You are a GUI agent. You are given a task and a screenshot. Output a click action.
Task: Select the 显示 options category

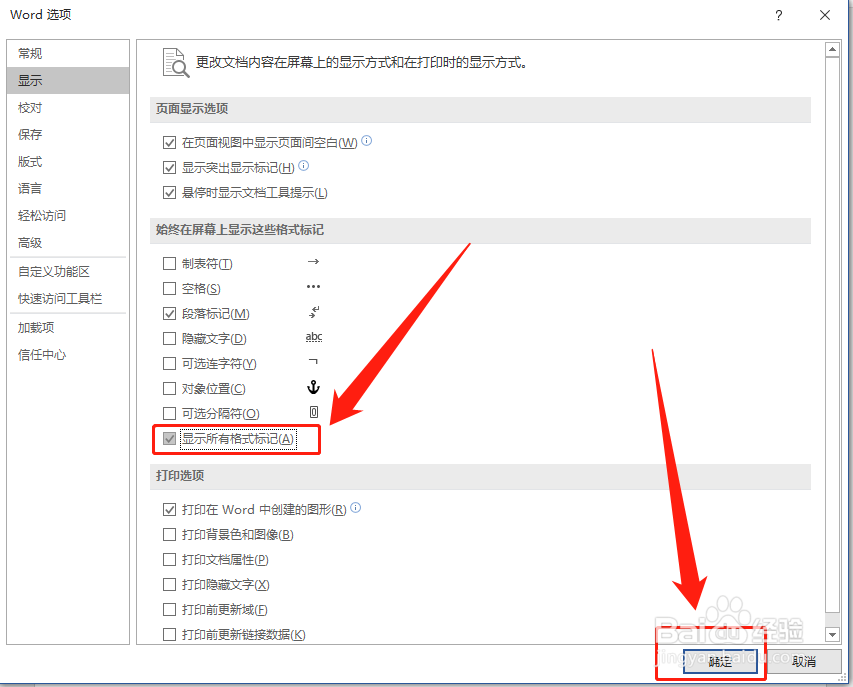68,81
